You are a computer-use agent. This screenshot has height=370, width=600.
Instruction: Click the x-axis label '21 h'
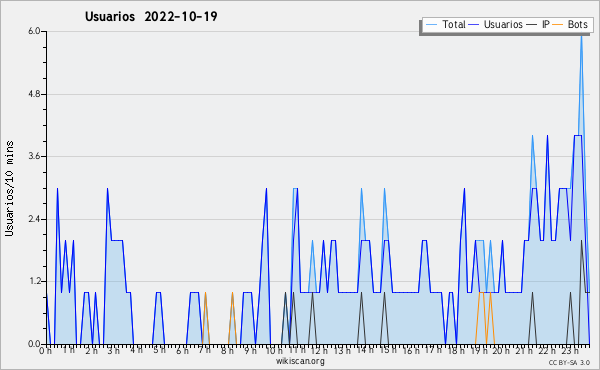pyautogui.click(x=524, y=350)
